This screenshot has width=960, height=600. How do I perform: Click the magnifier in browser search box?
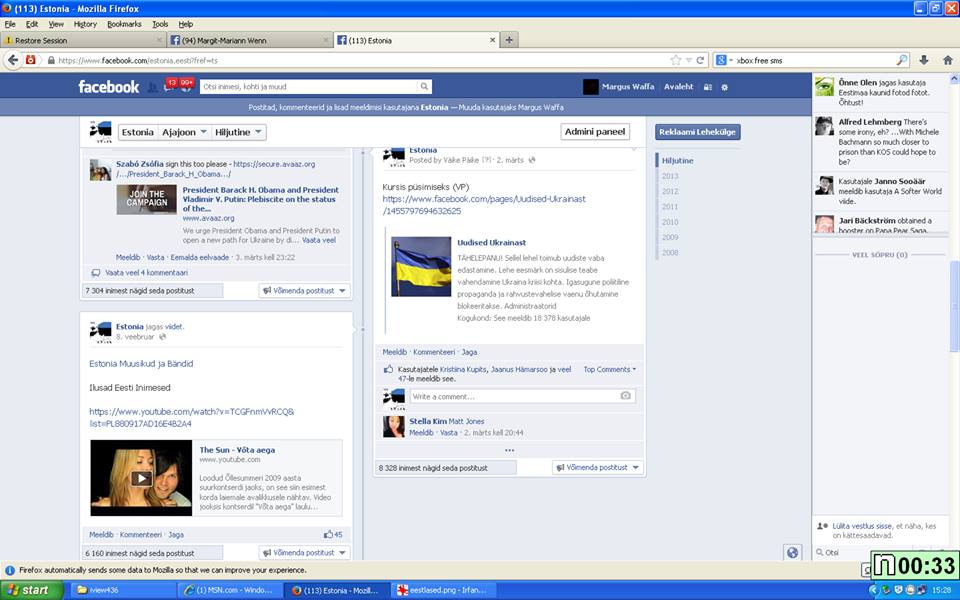pos(902,60)
